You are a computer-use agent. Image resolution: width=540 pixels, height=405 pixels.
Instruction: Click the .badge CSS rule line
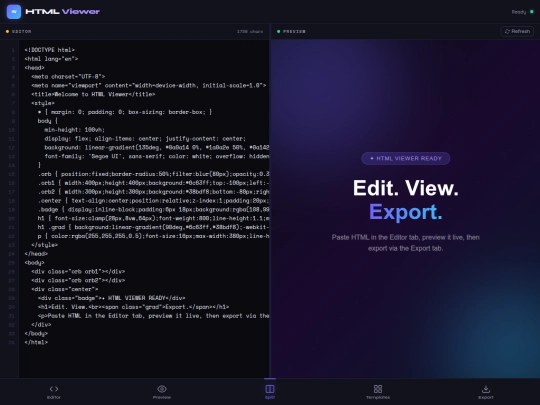(153, 209)
